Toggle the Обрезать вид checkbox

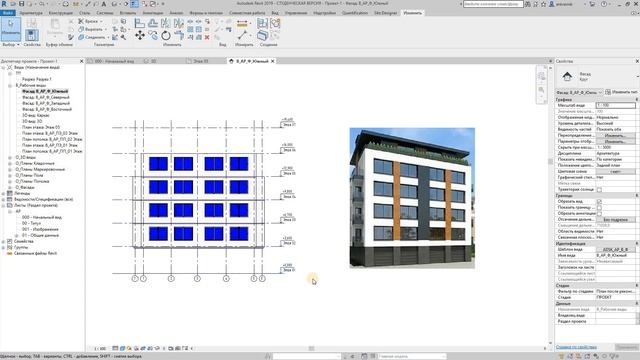click(599, 202)
